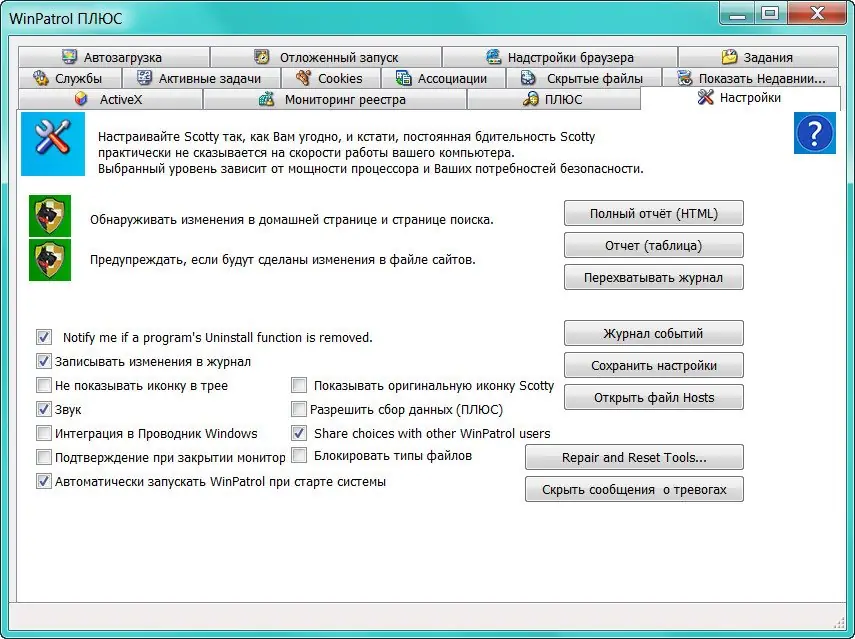Image resolution: width=855 pixels, height=639 pixels.
Task: Open the ПЛЮС tab
Action: coord(554,99)
